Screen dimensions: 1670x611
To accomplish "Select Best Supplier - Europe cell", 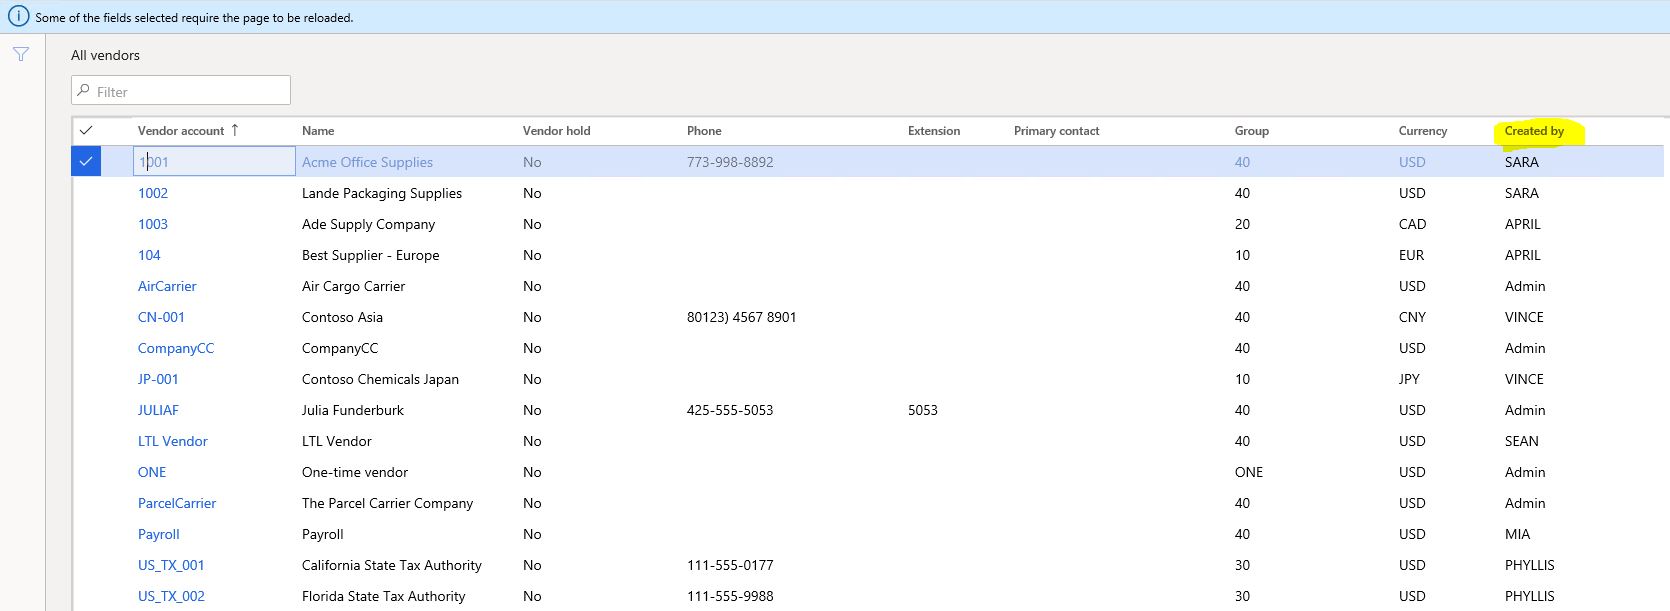I will (x=370, y=255).
